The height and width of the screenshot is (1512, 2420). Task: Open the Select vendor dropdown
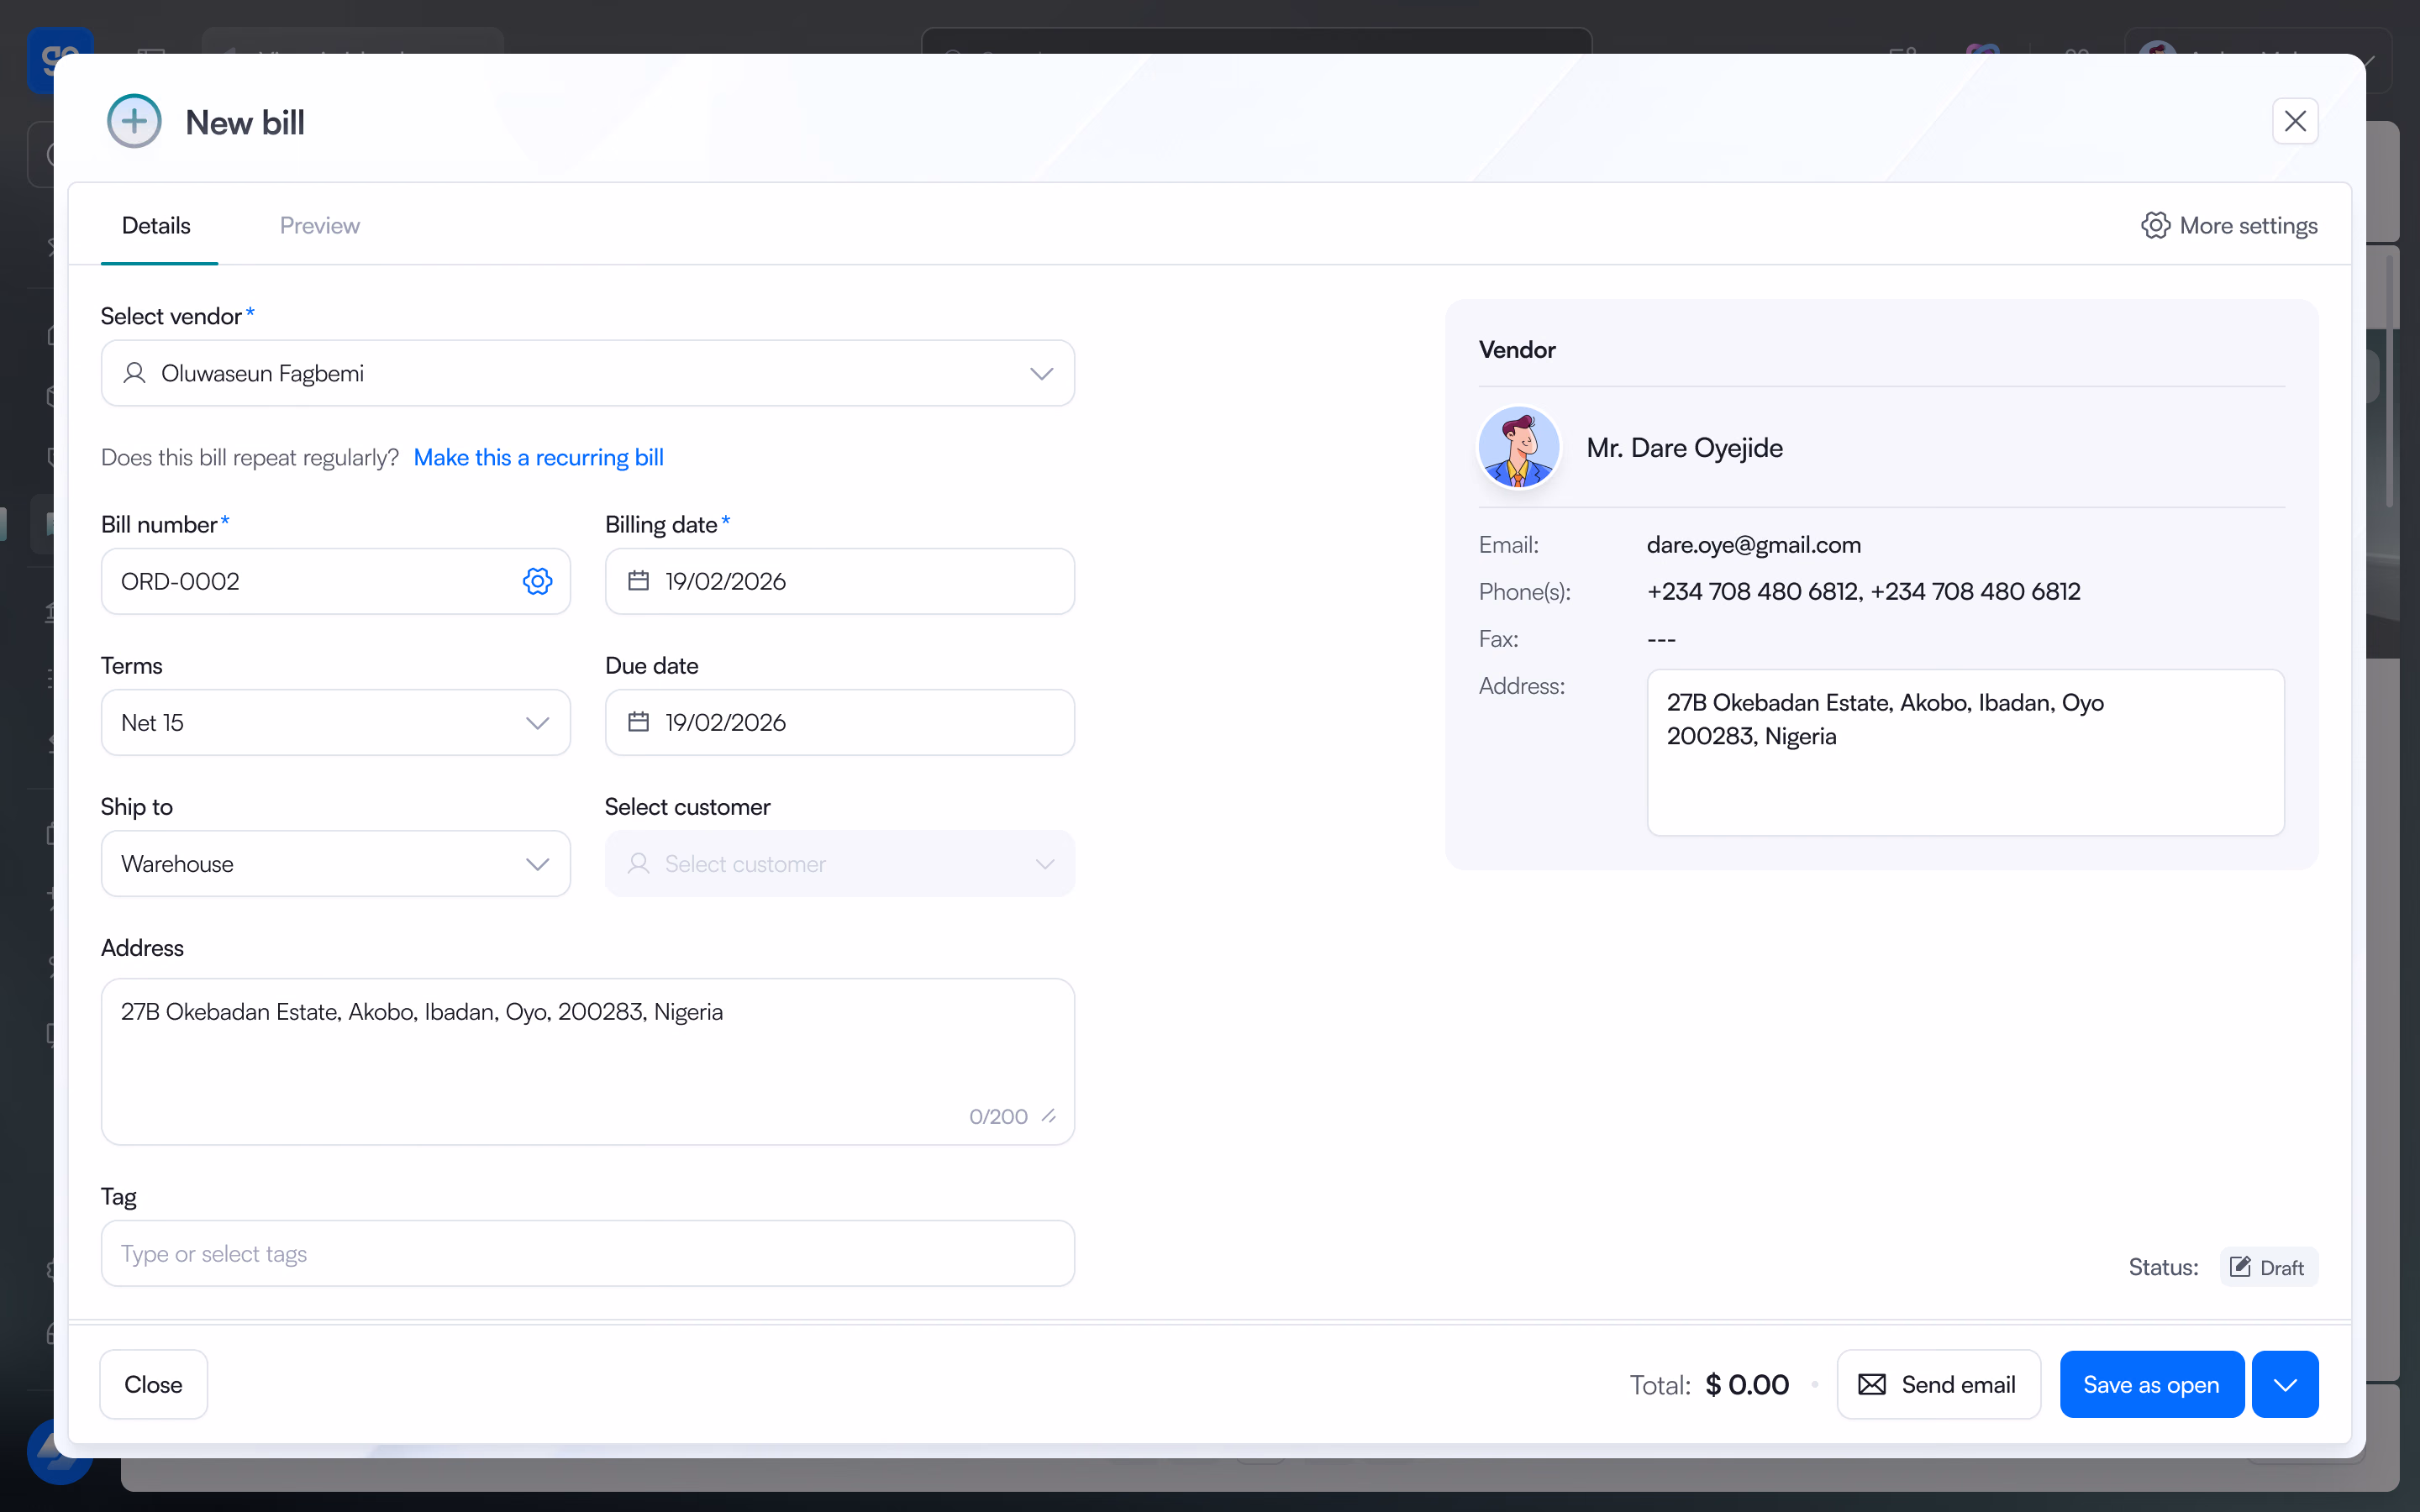[x=588, y=373]
